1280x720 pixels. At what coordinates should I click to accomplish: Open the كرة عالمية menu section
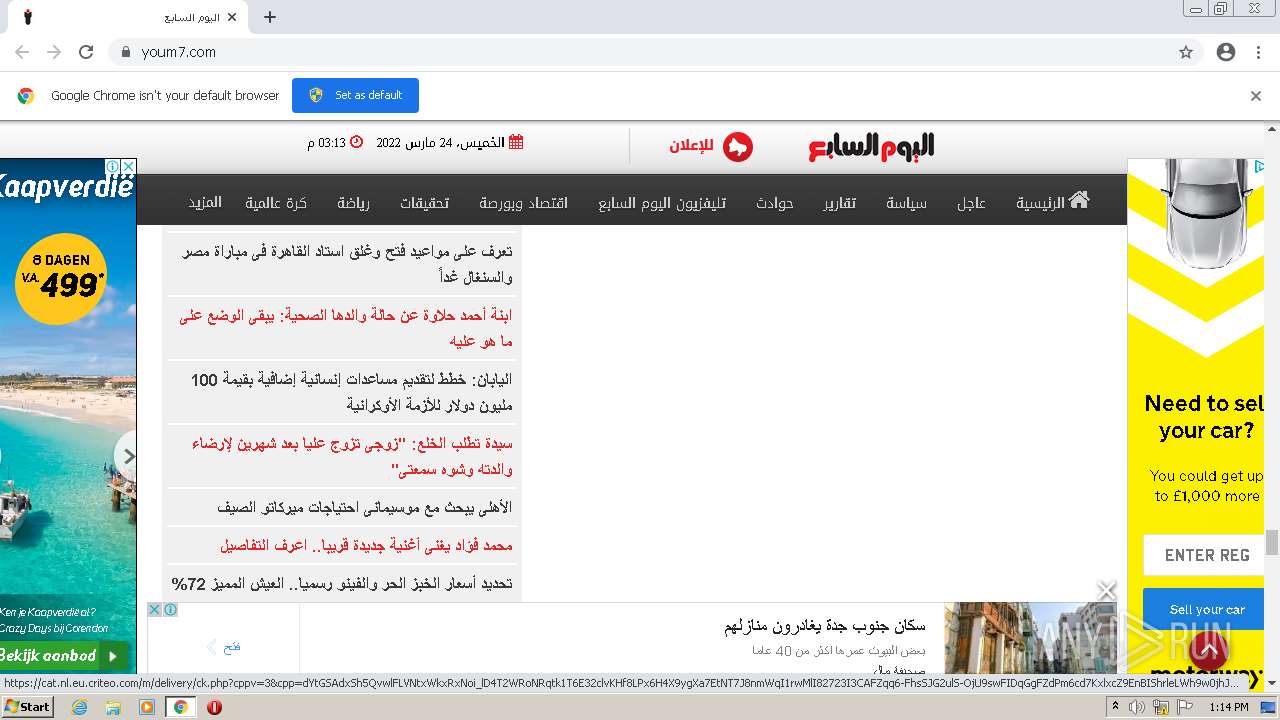pyautogui.click(x=276, y=203)
